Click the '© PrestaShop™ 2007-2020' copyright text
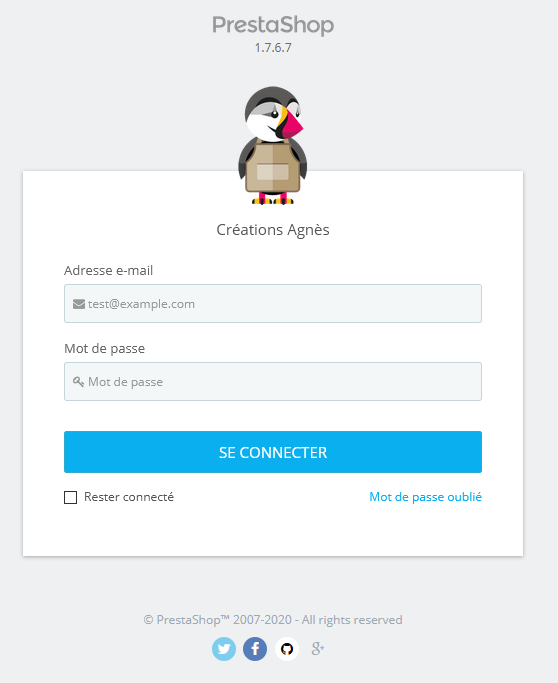The image size is (558, 683). click(x=218, y=620)
